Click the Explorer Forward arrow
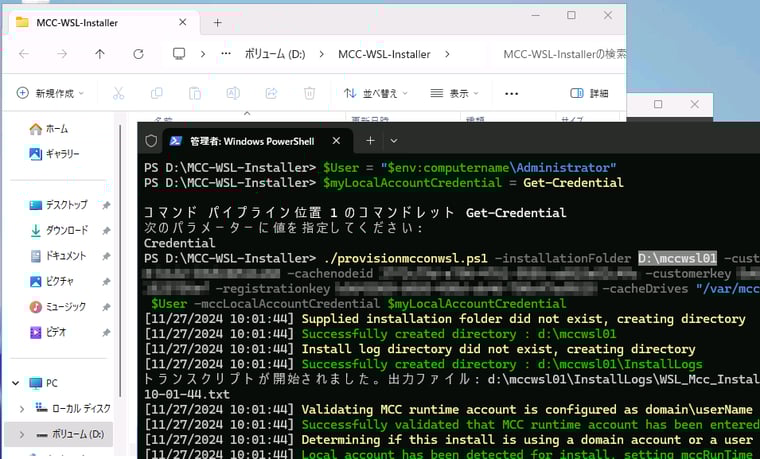This screenshot has width=760, height=459. point(62,54)
